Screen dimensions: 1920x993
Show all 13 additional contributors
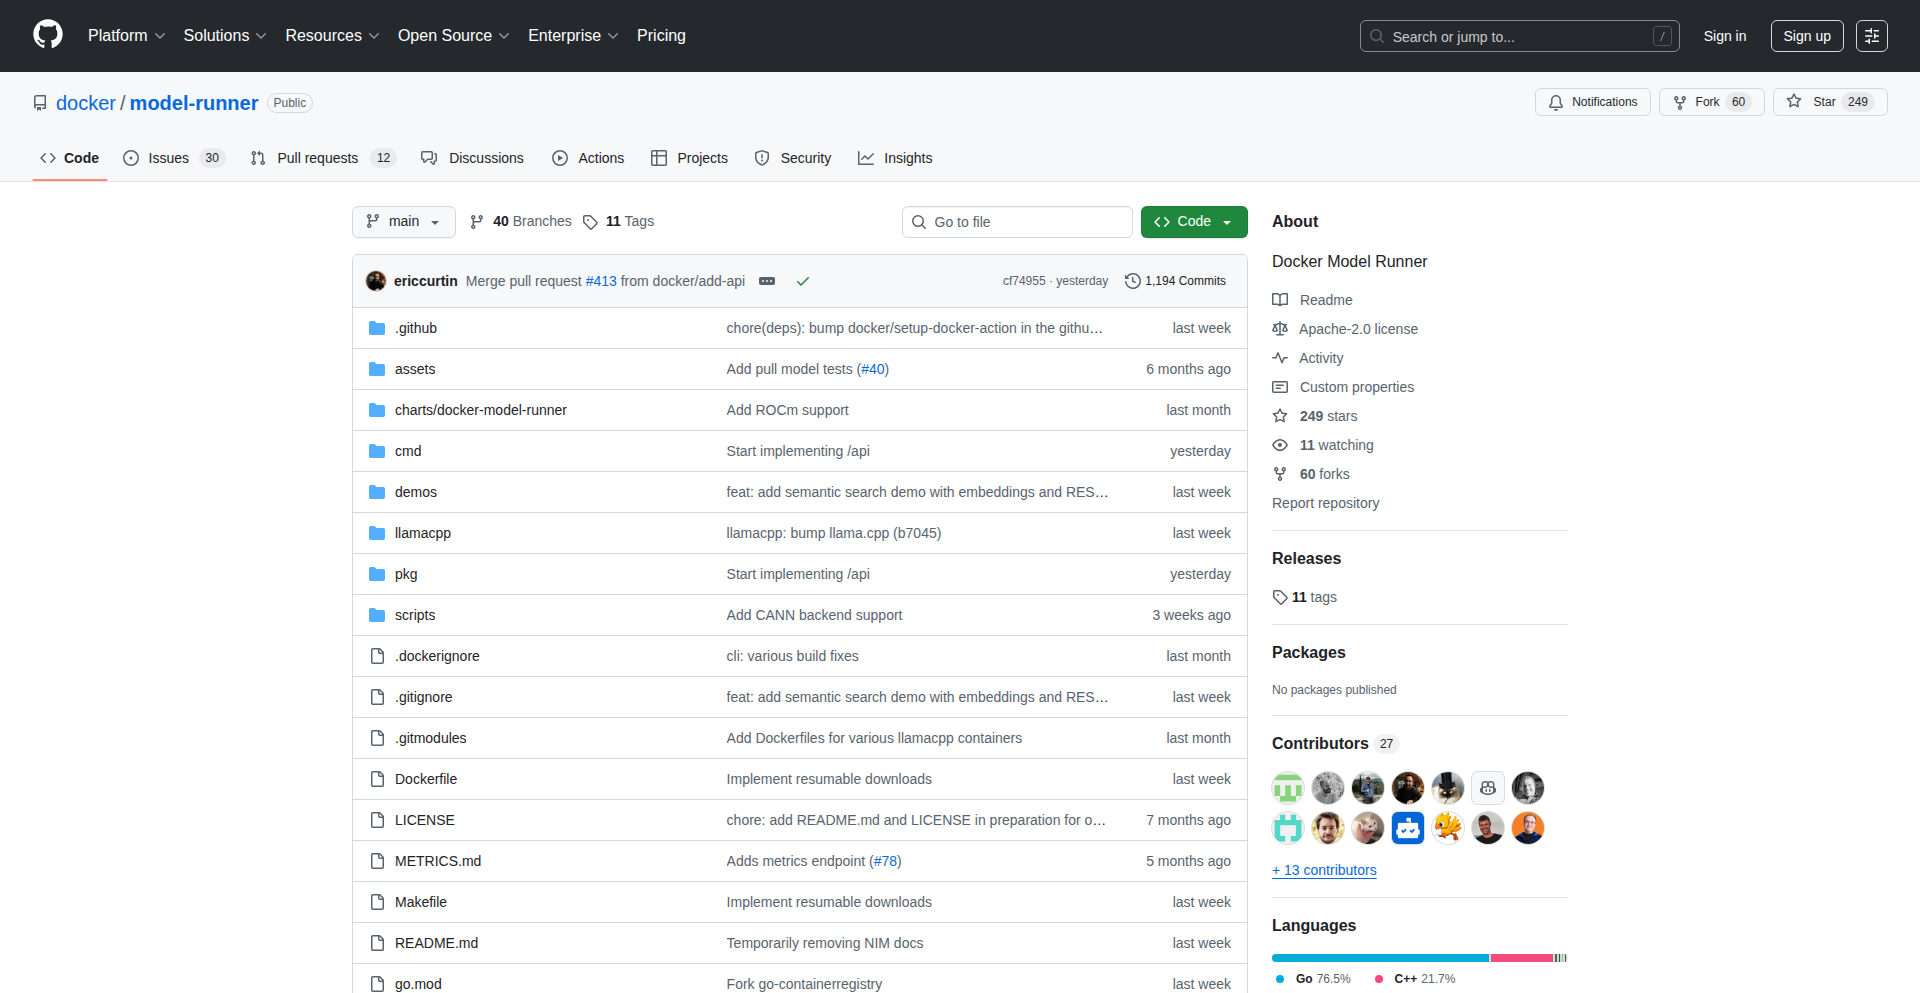(x=1324, y=870)
